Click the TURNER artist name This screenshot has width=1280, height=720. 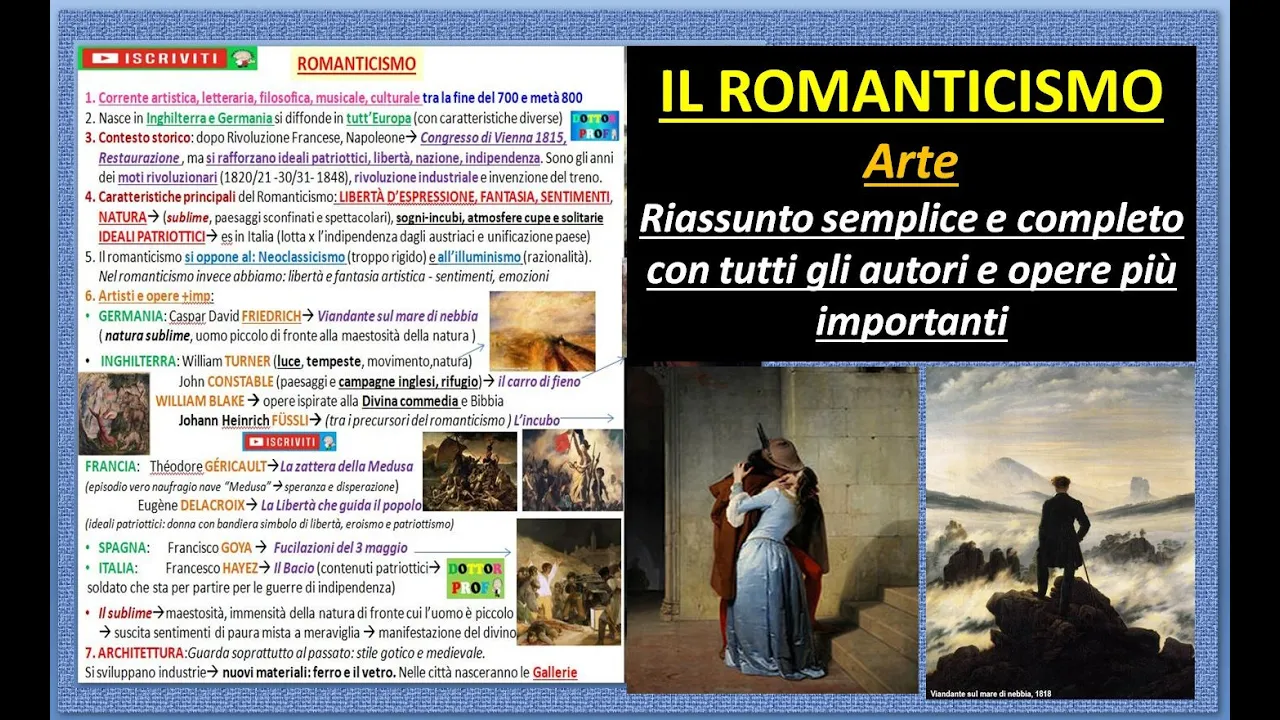245,361
